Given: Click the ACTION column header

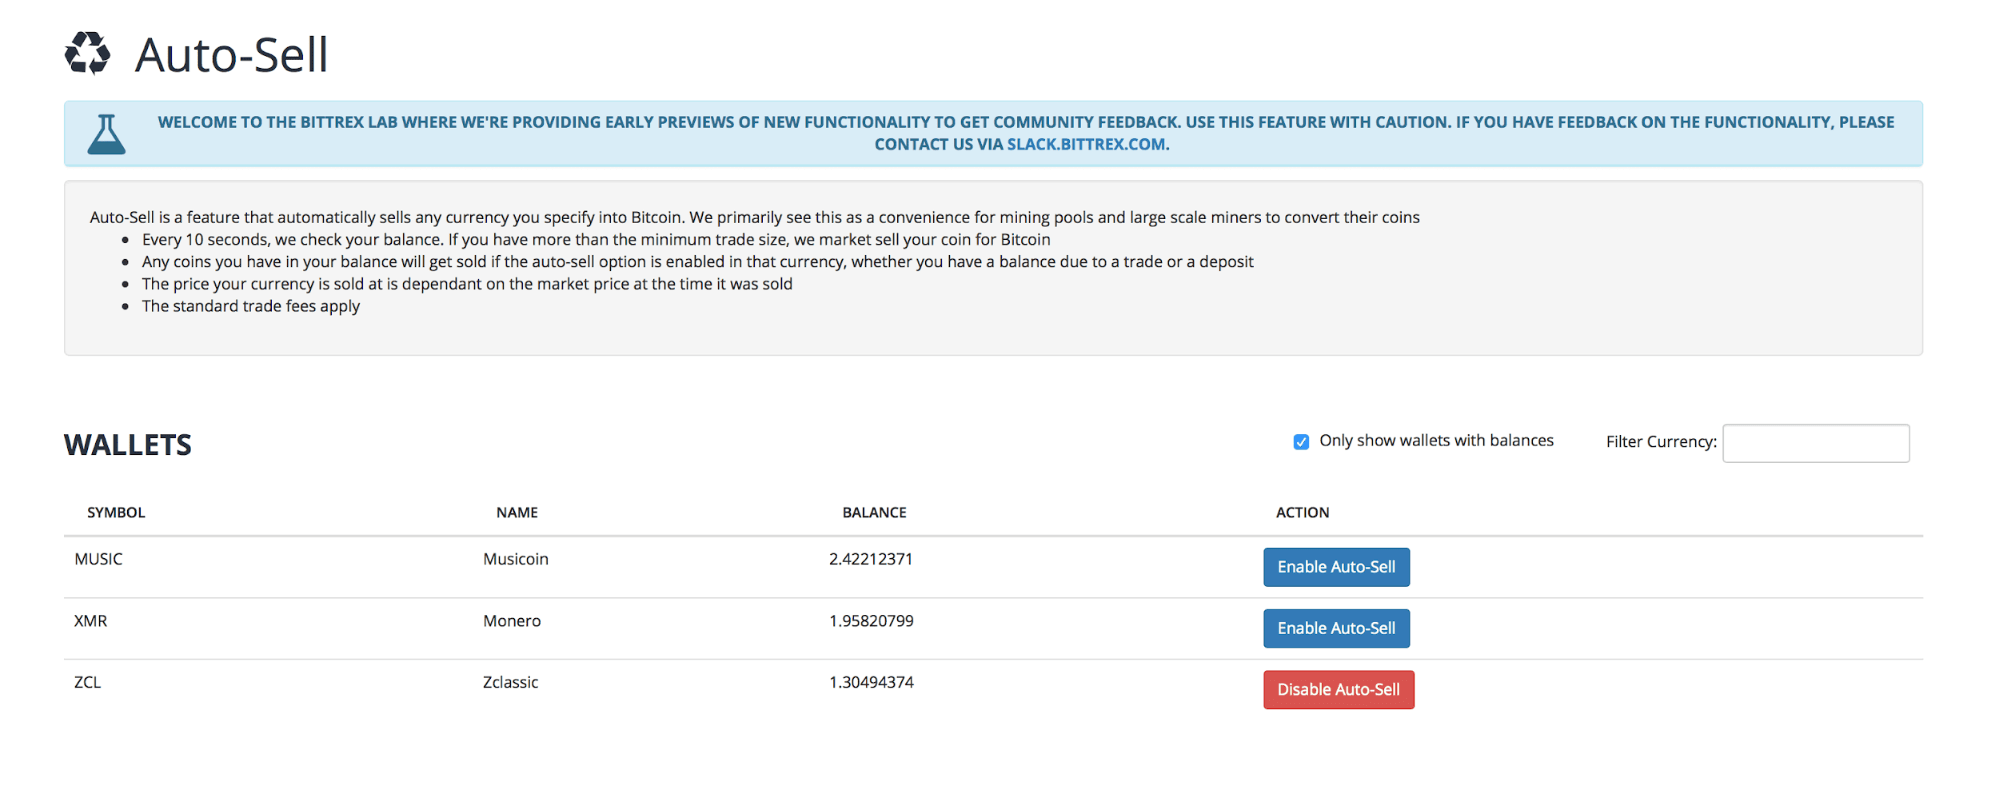Looking at the screenshot, I should (1302, 513).
